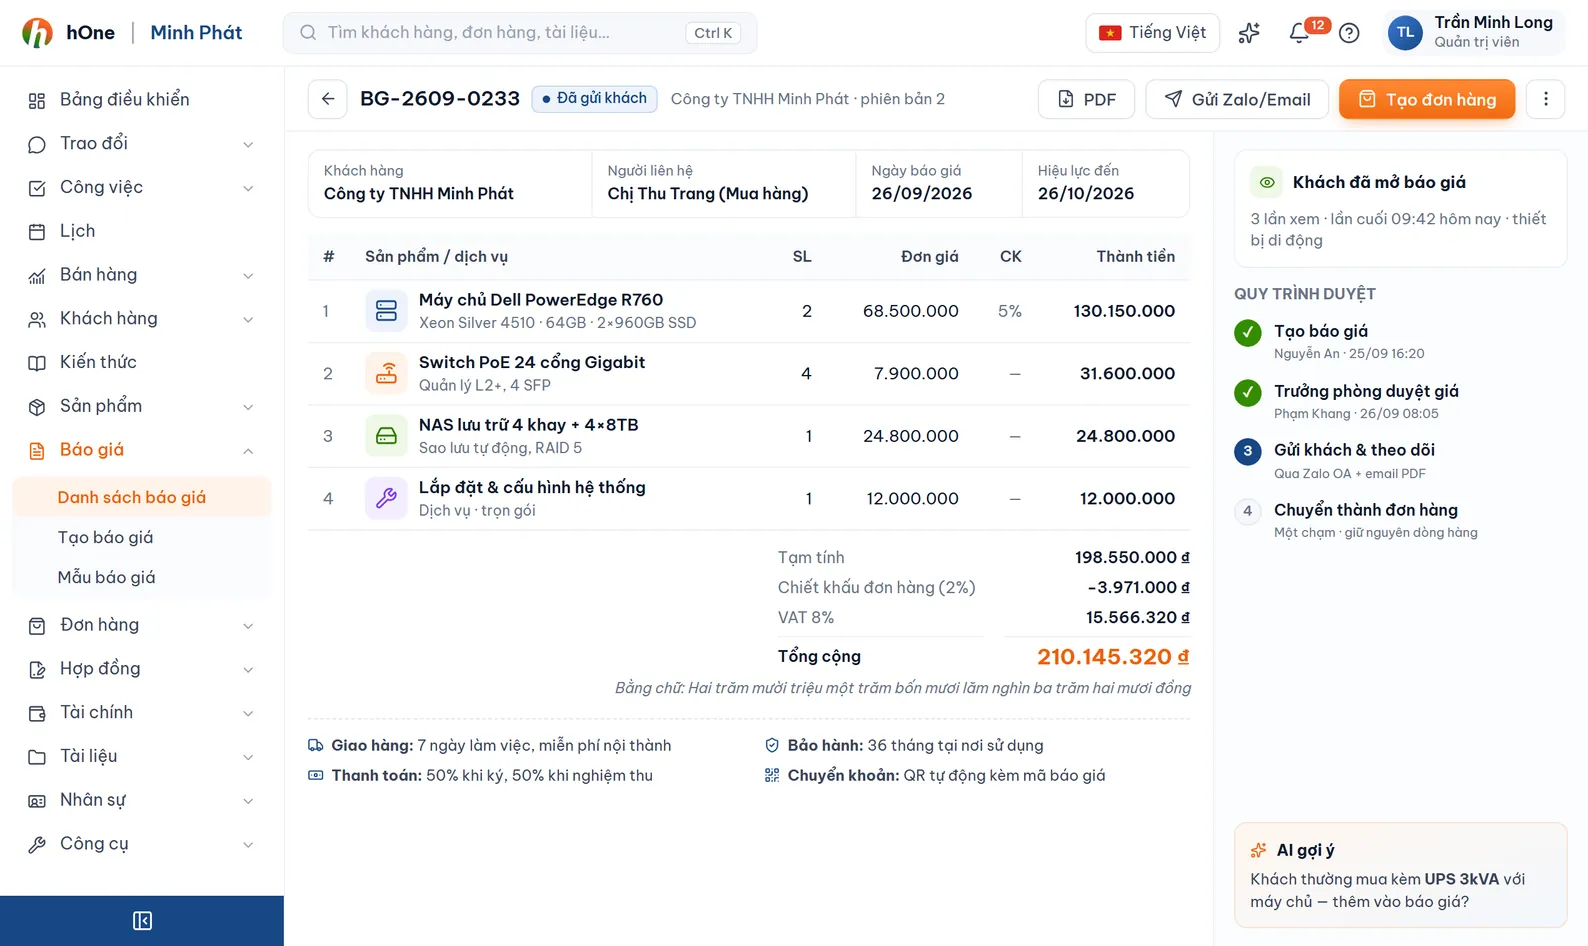Open the three-dot more options menu
1588x946 pixels.
[x=1546, y=99]
